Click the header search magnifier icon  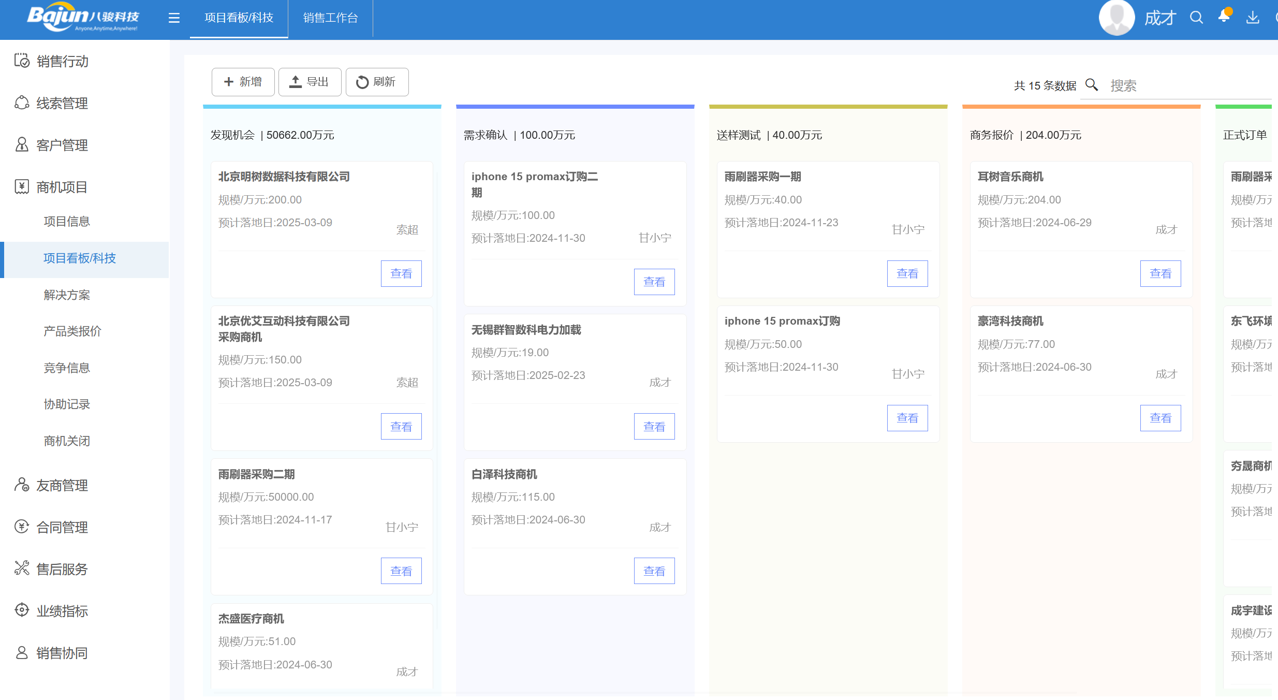pos(1196,17)
